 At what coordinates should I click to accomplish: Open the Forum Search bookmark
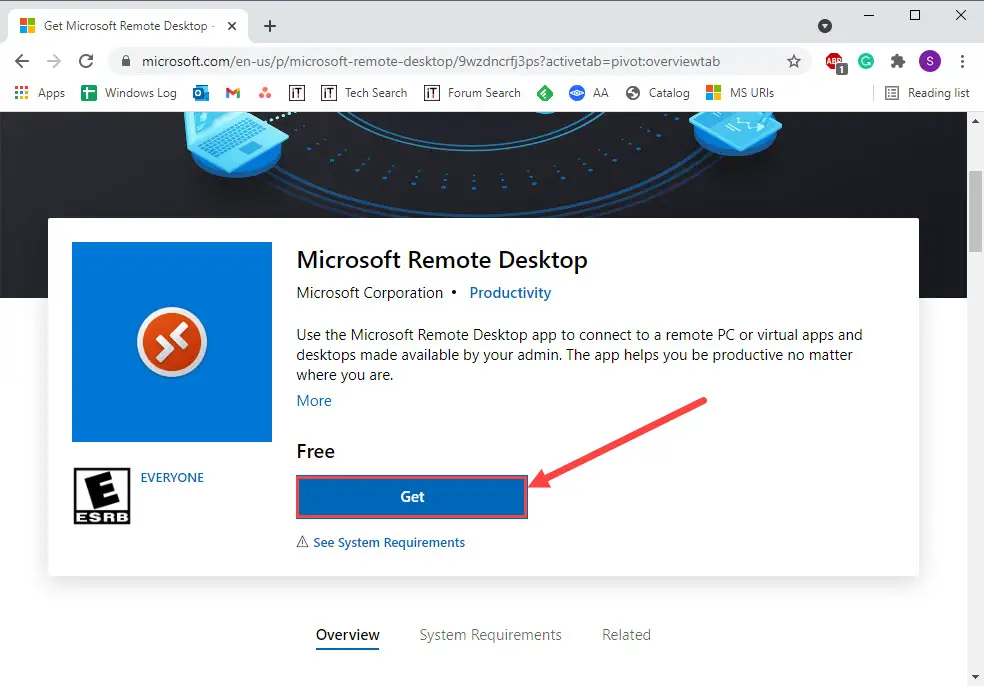point(473,93)
